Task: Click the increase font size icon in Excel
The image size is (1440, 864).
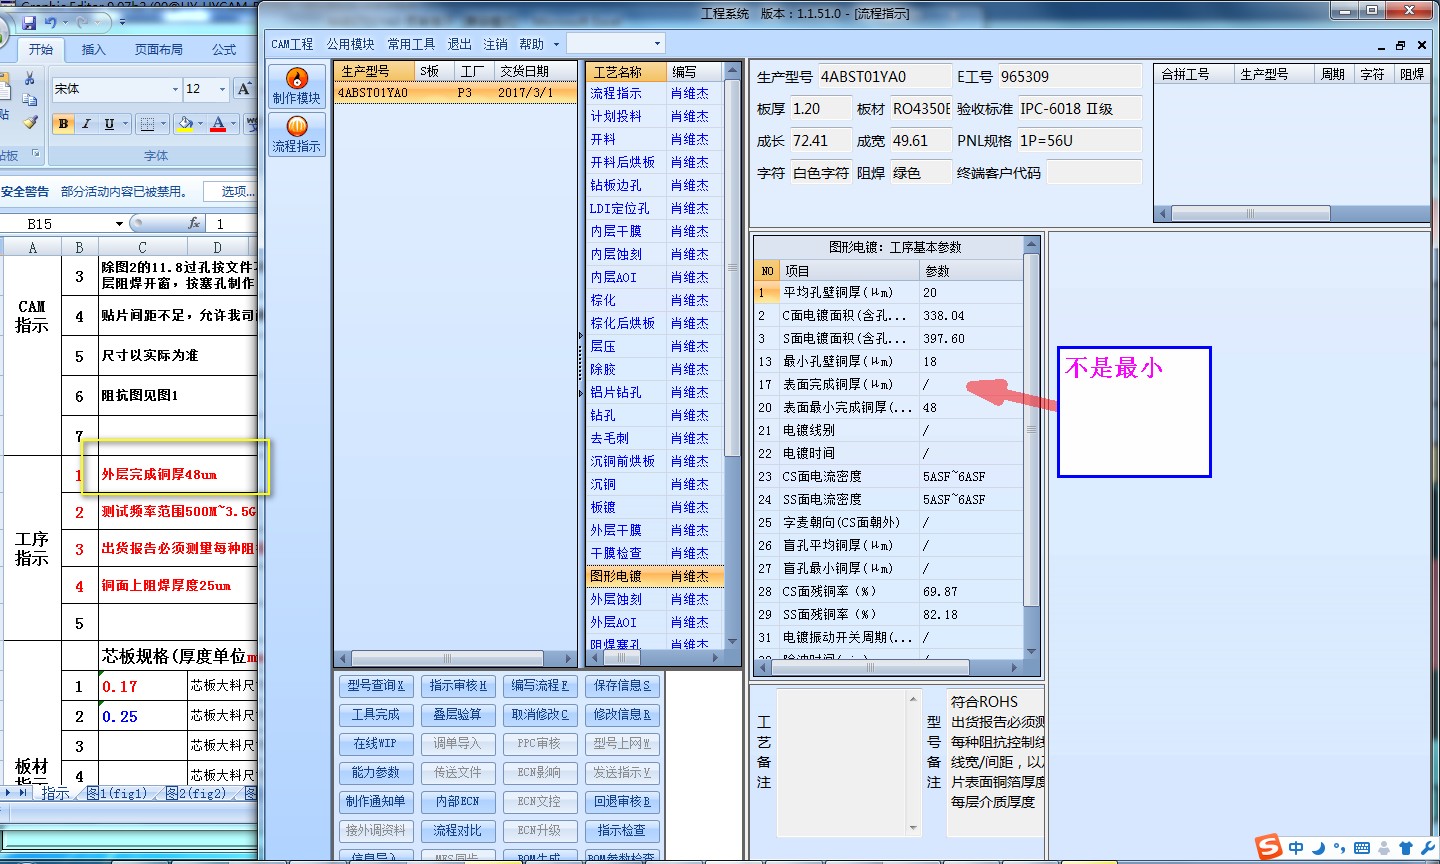Action: pos(245,89)
